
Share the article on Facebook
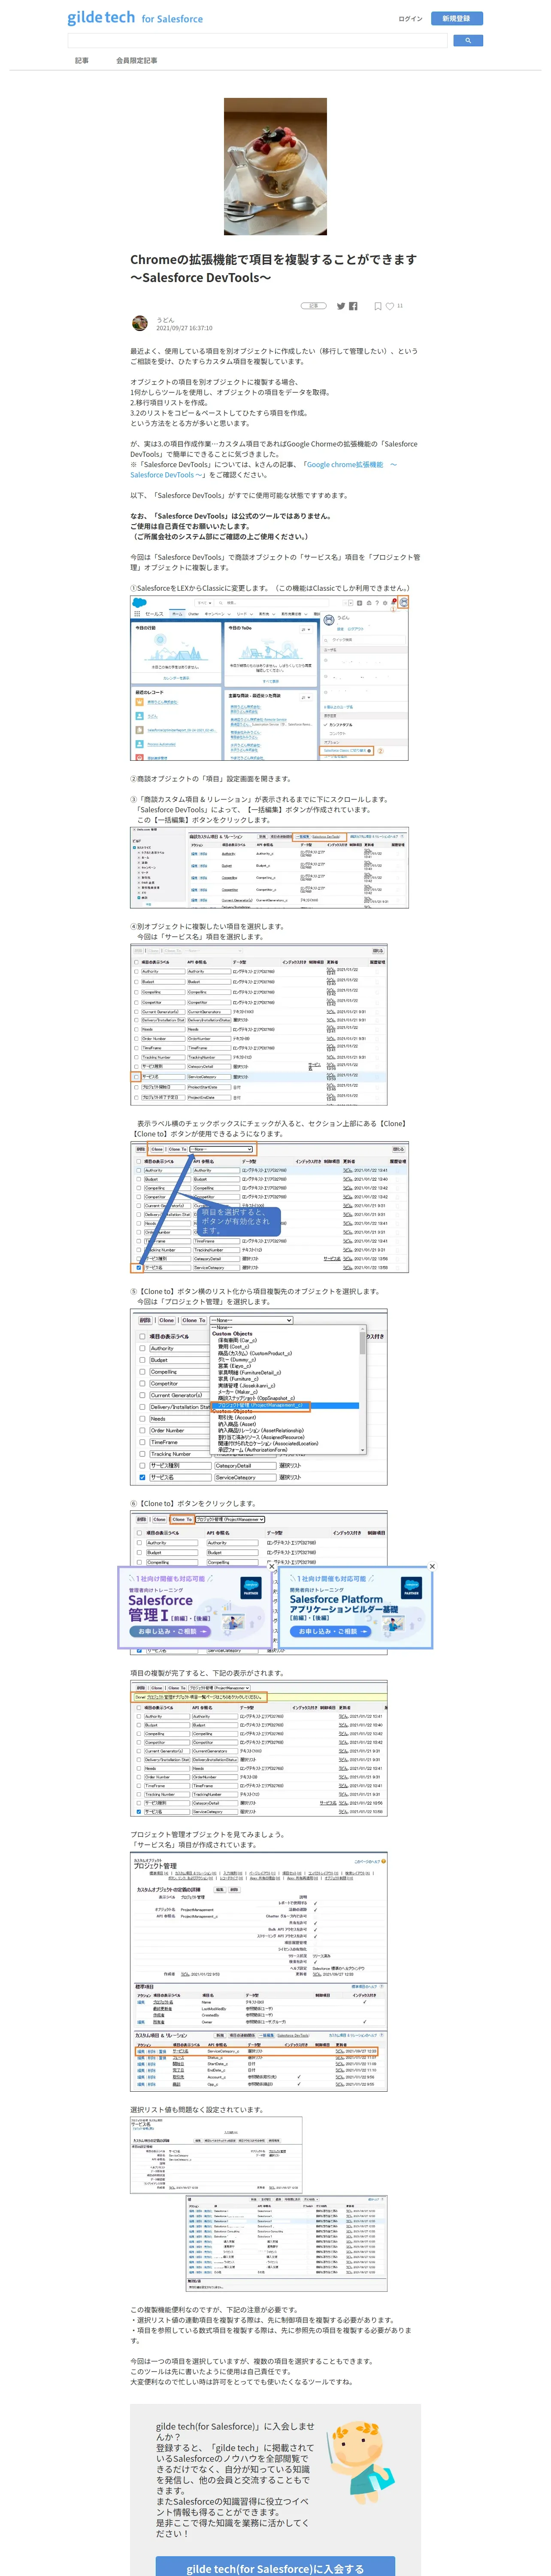353,306
